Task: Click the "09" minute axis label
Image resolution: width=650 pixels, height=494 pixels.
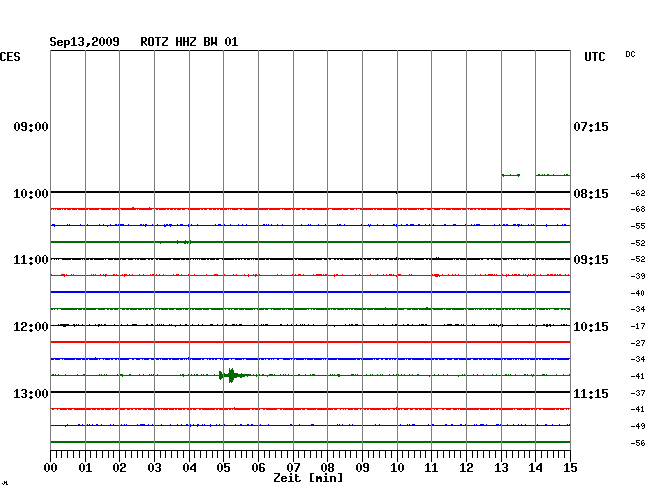Action: pos(362,468)
